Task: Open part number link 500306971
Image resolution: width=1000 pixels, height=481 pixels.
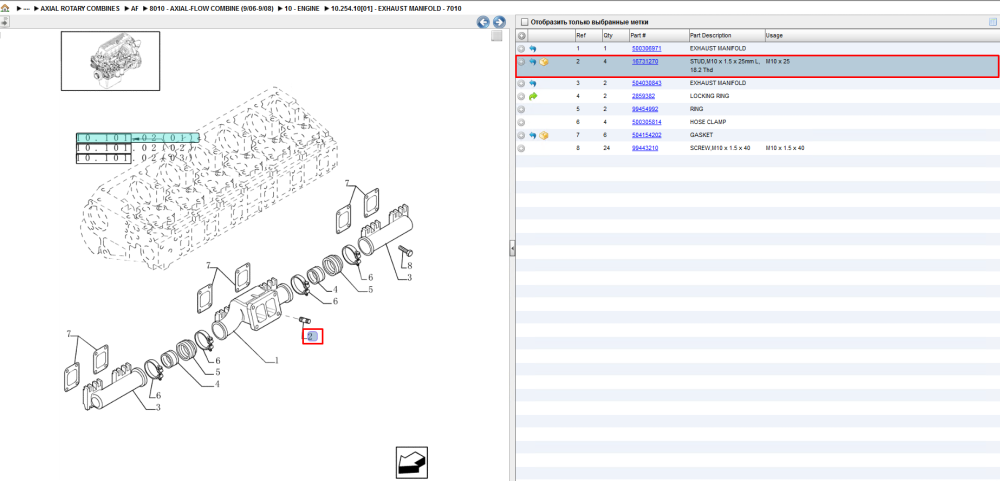Action: click(646, 48)
